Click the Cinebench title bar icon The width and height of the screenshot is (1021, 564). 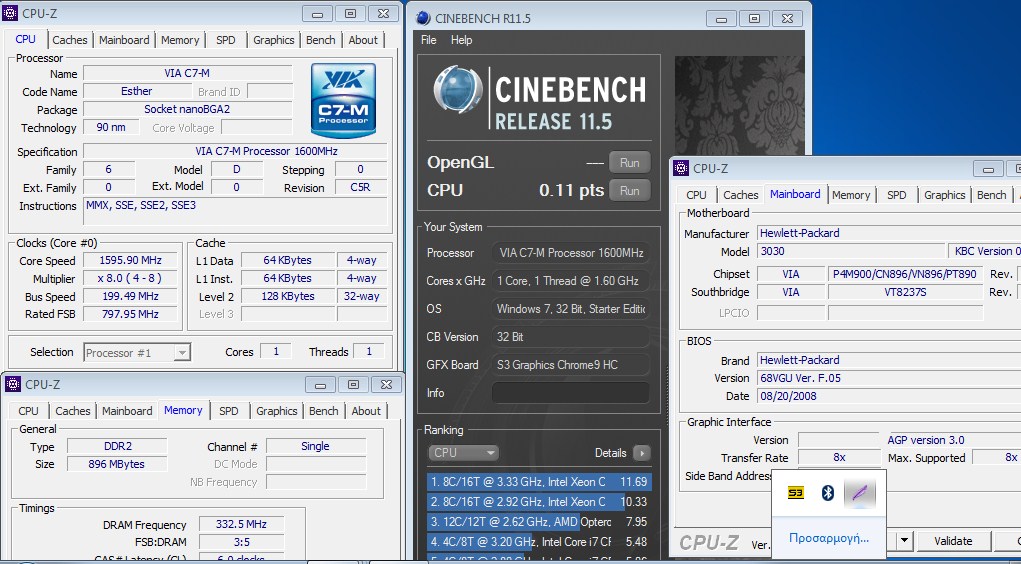click(423, 18)
